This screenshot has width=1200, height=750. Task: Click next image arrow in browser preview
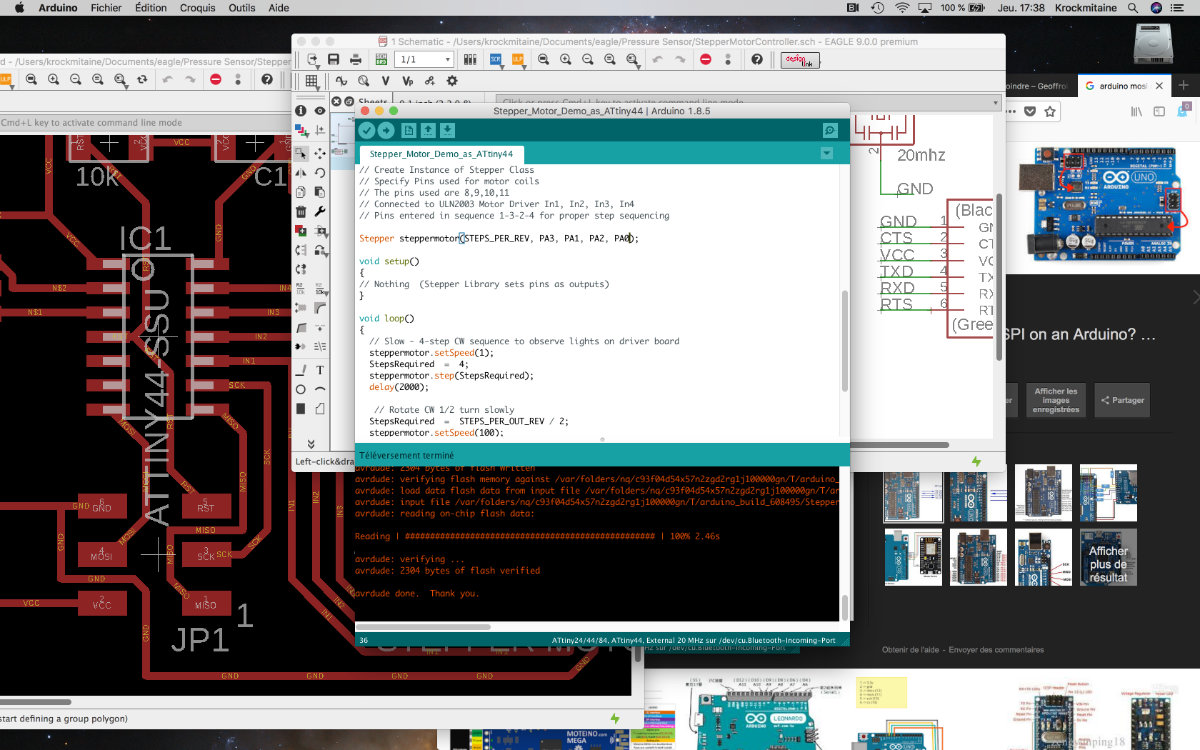pyautogui.click(x=1196, y=297)
